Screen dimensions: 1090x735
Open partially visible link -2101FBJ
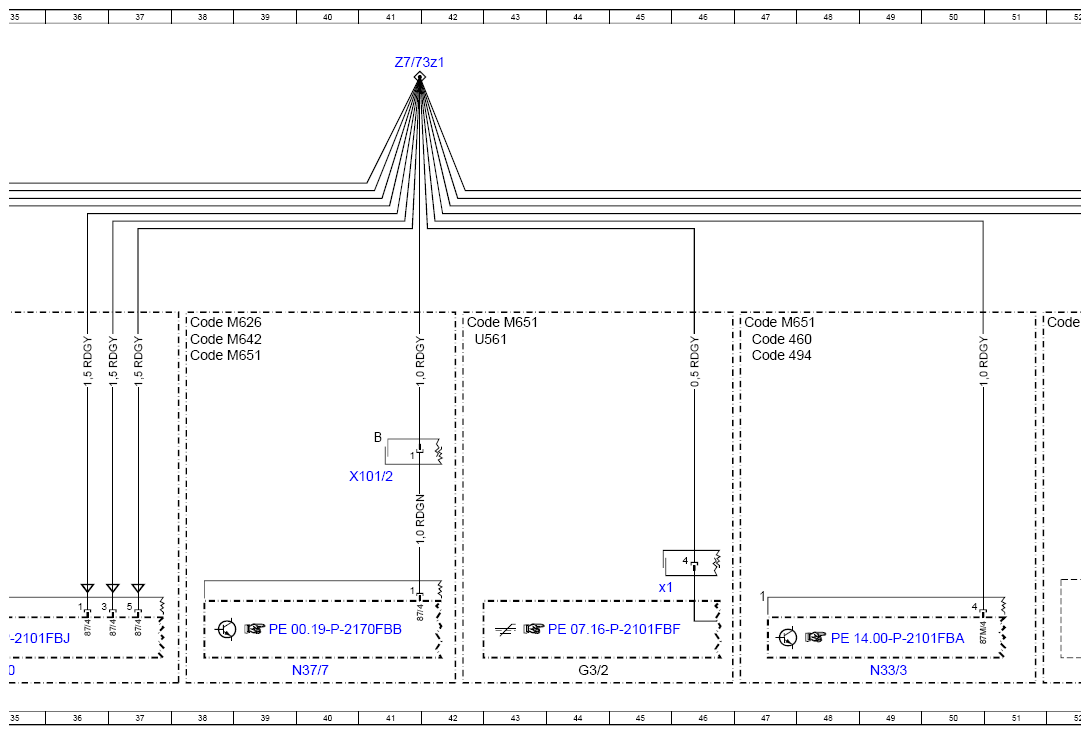[40, 638]
